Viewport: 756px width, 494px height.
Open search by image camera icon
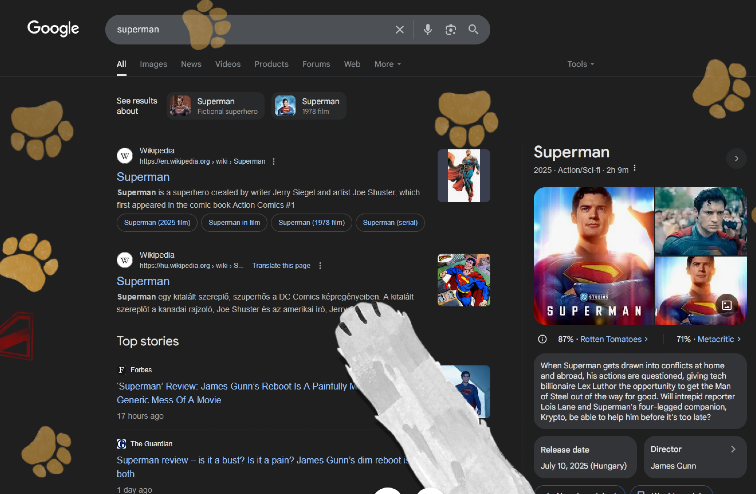450,29
